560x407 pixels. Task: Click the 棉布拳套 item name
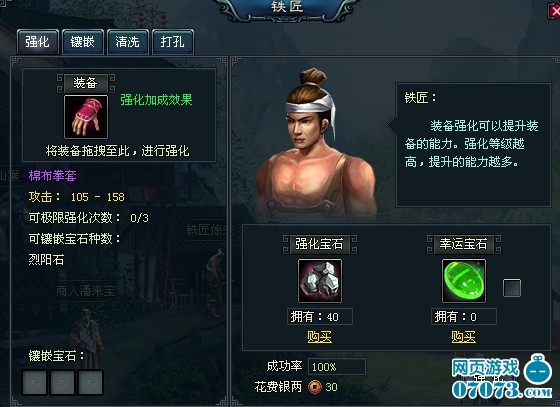point(52,176)
